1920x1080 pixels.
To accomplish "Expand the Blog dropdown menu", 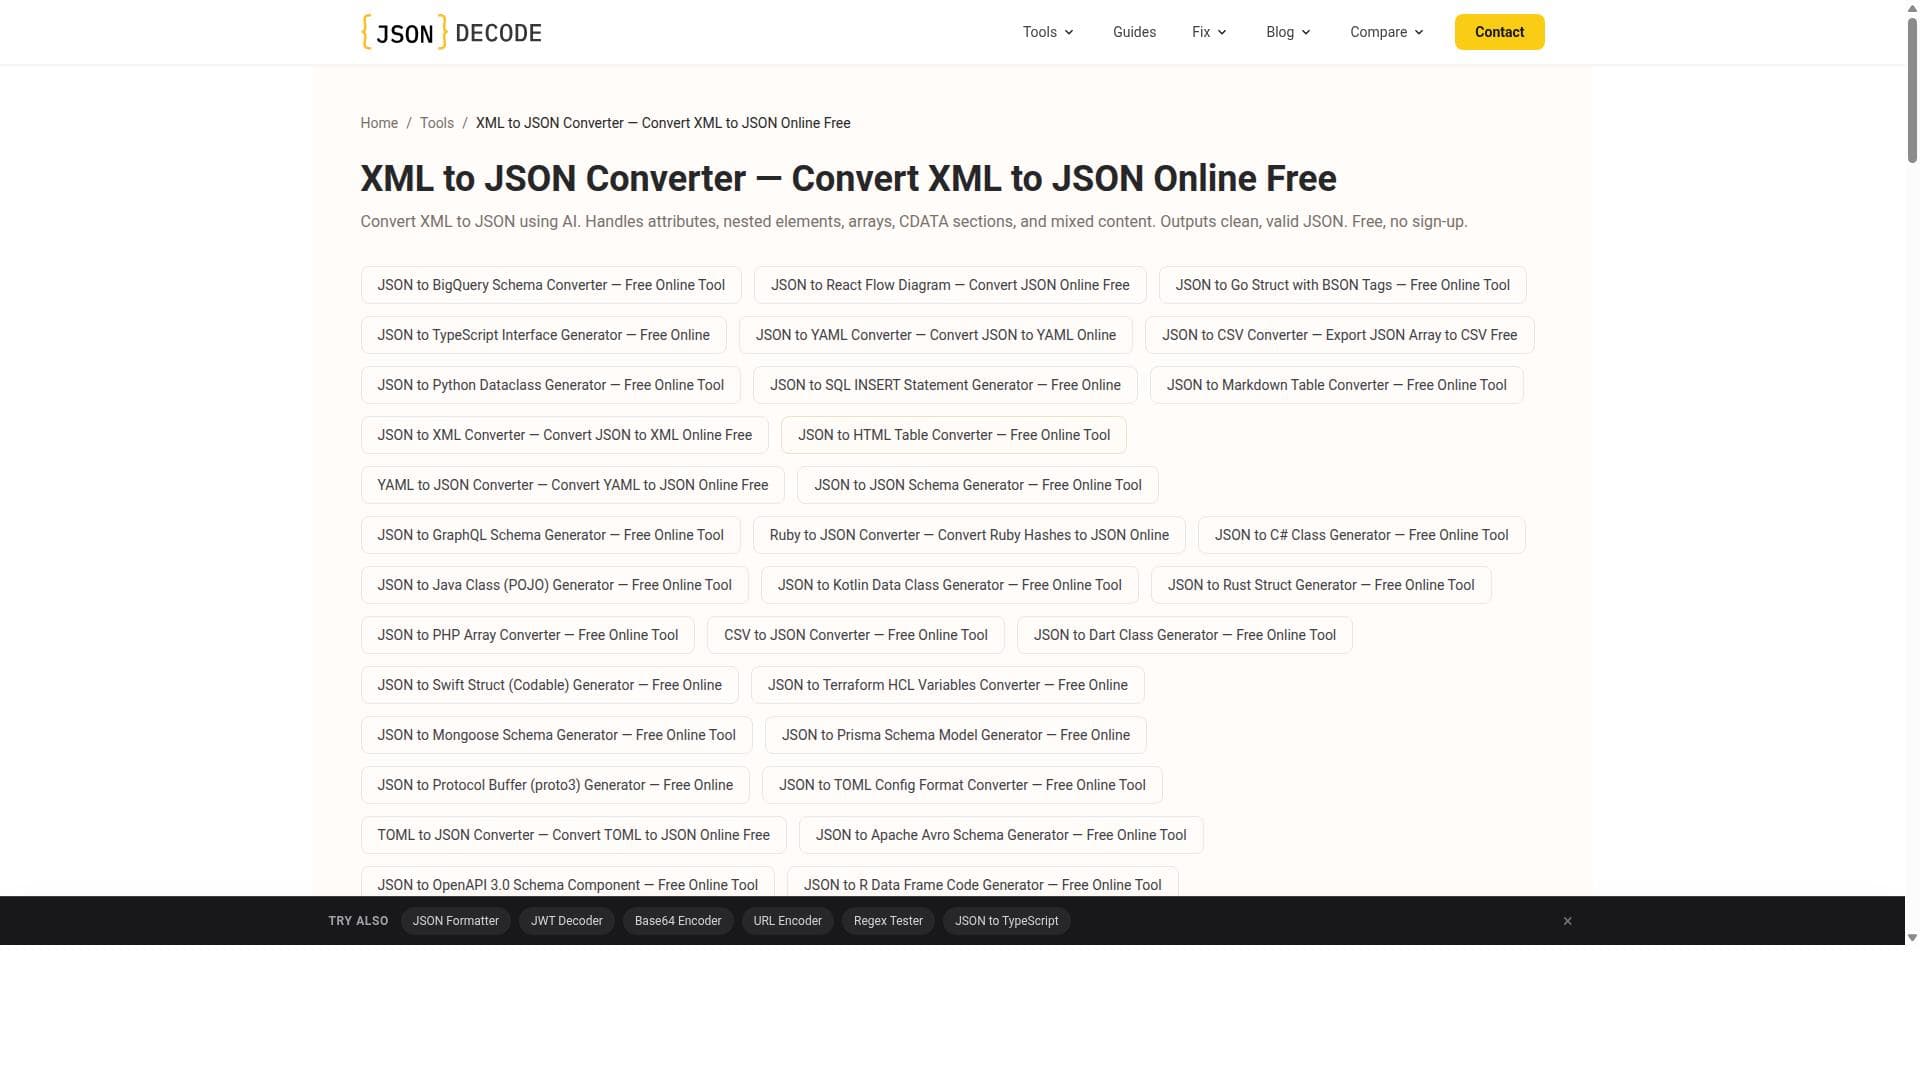I will [1288, 32].
